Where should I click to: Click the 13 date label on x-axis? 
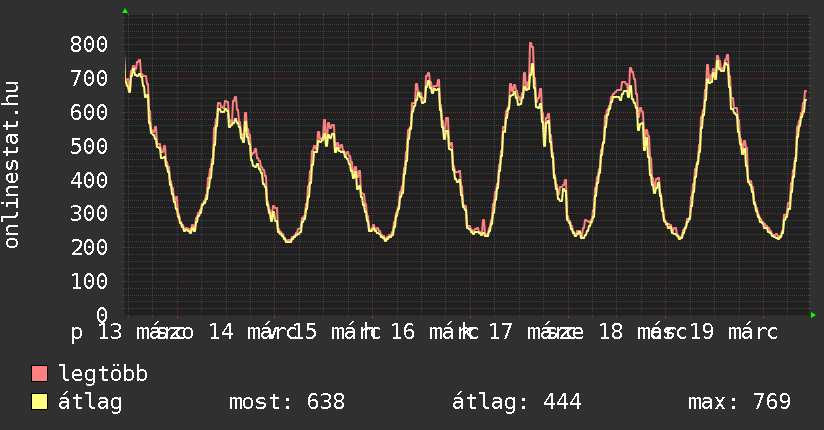[x=109, y=331]
